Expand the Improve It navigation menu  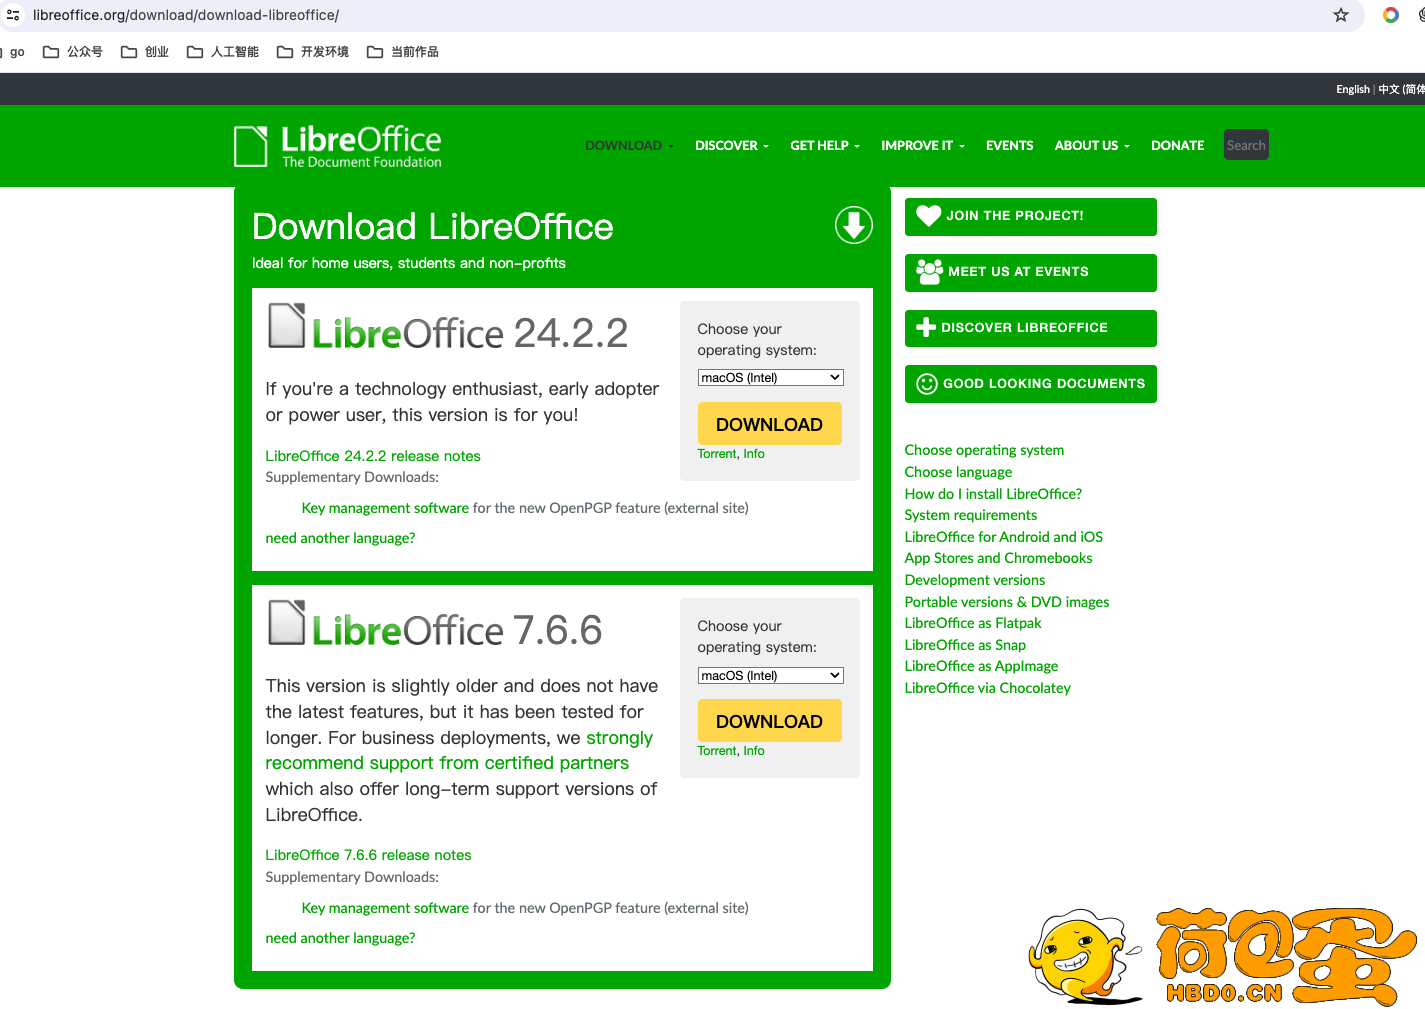click(923, 146)
